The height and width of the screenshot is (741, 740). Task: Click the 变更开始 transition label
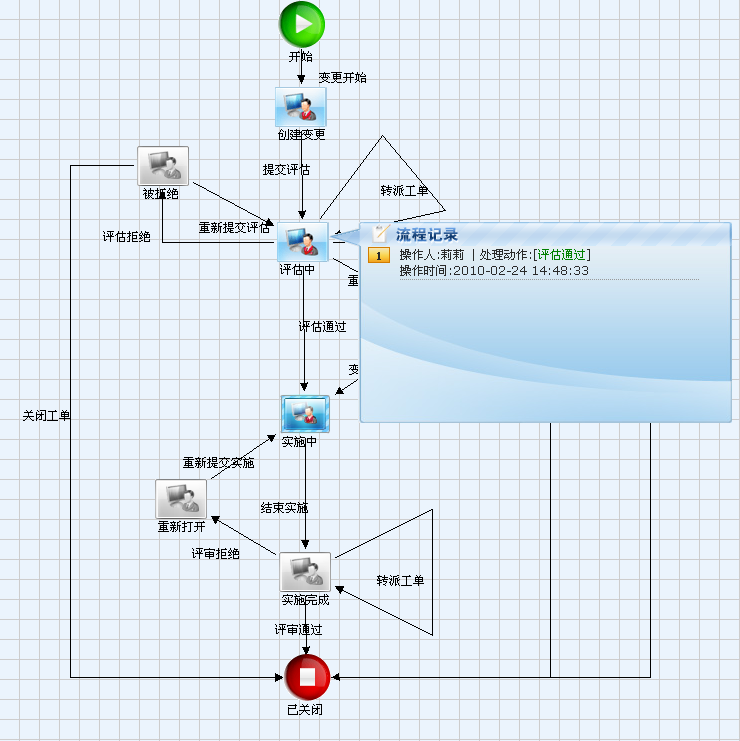coord(342,77)
